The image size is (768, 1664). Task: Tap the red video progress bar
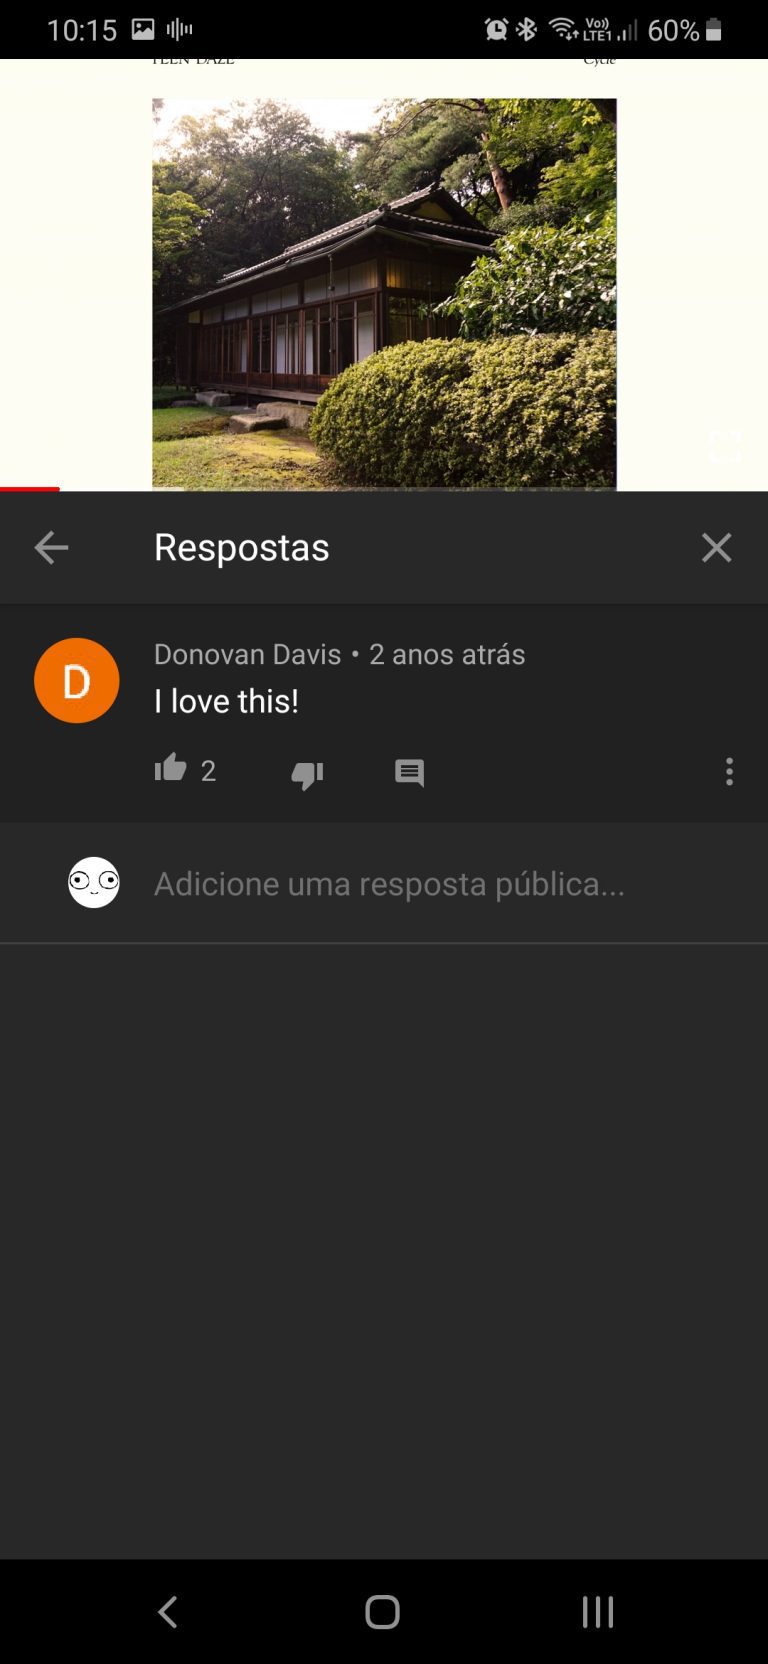pos(30,489)
